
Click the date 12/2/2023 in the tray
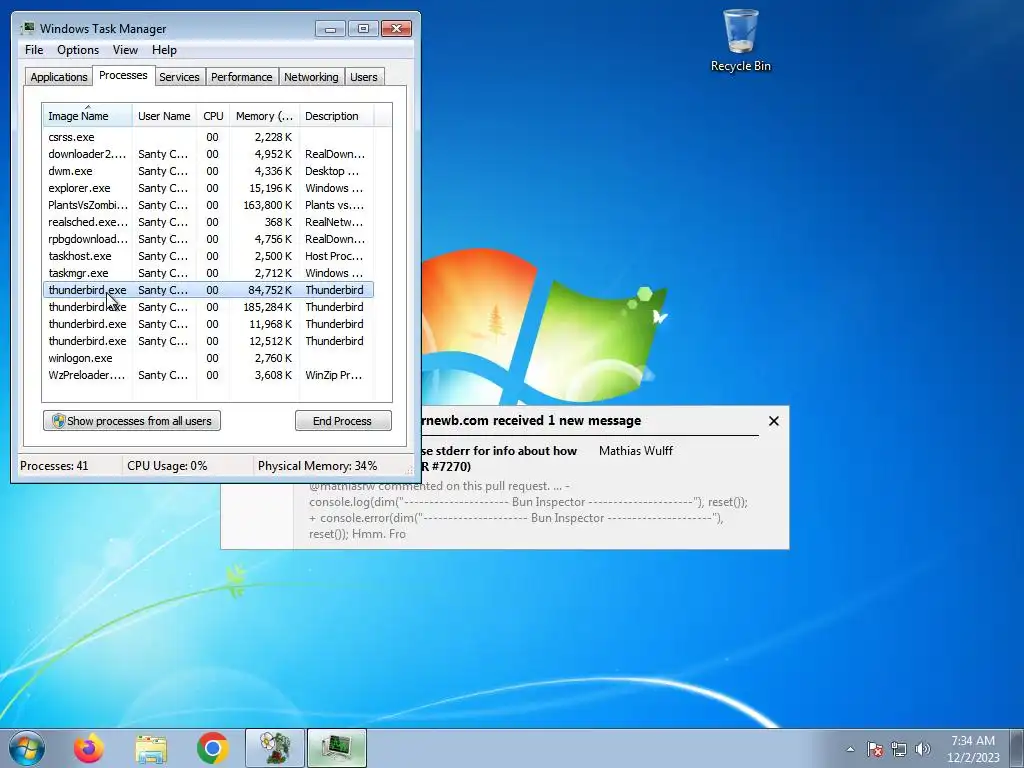[974, 758]
